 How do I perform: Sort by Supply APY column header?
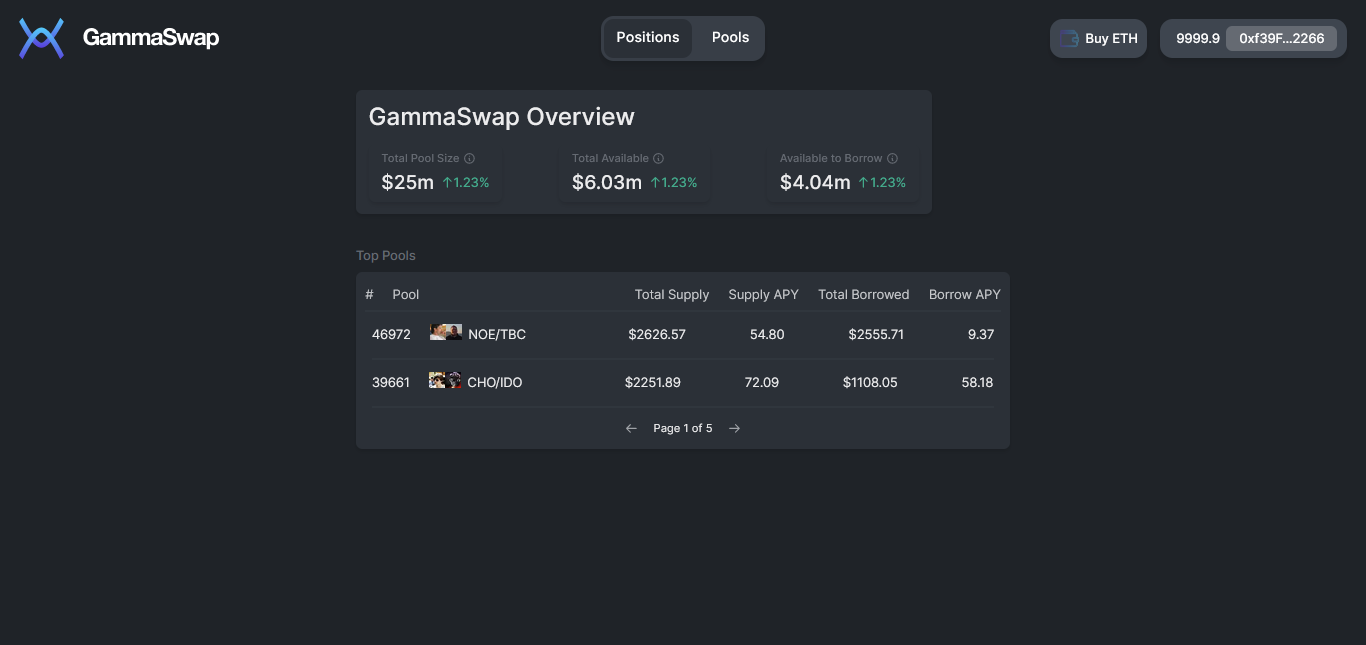pyautogui.click(x=764, y=294)
